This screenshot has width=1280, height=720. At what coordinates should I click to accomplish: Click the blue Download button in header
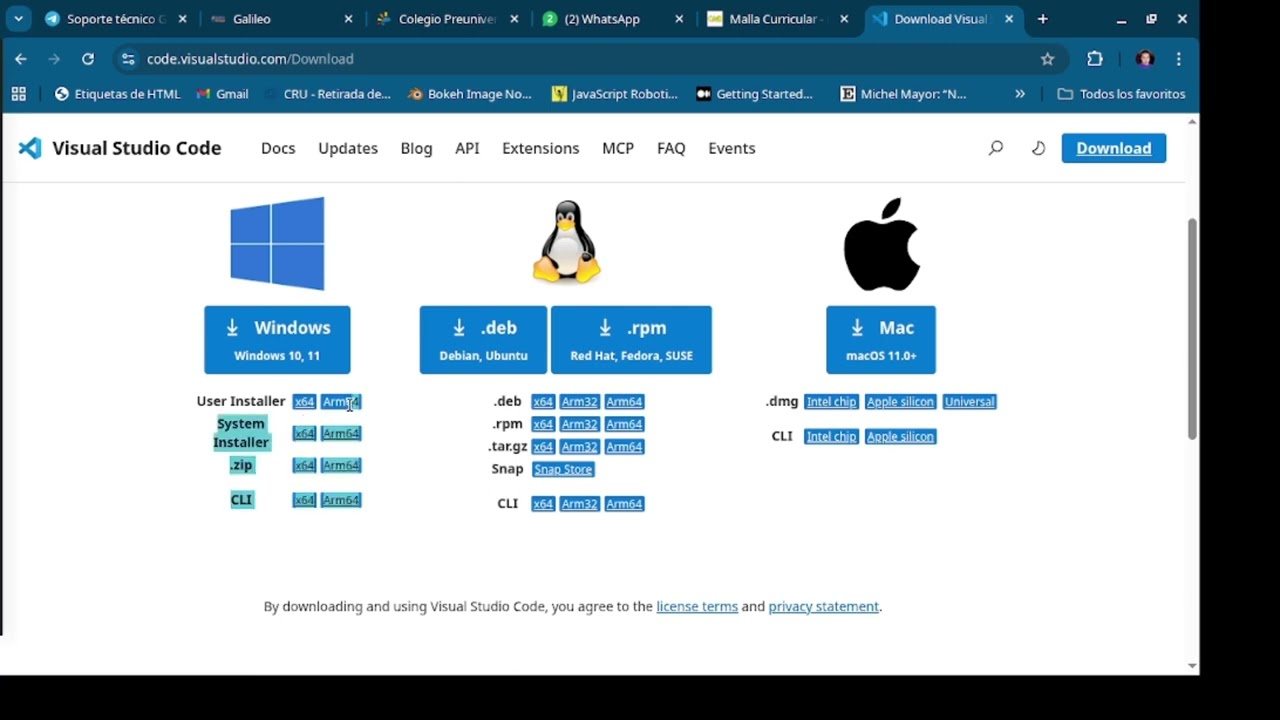pyautogui.click(x=1114, y=148)
